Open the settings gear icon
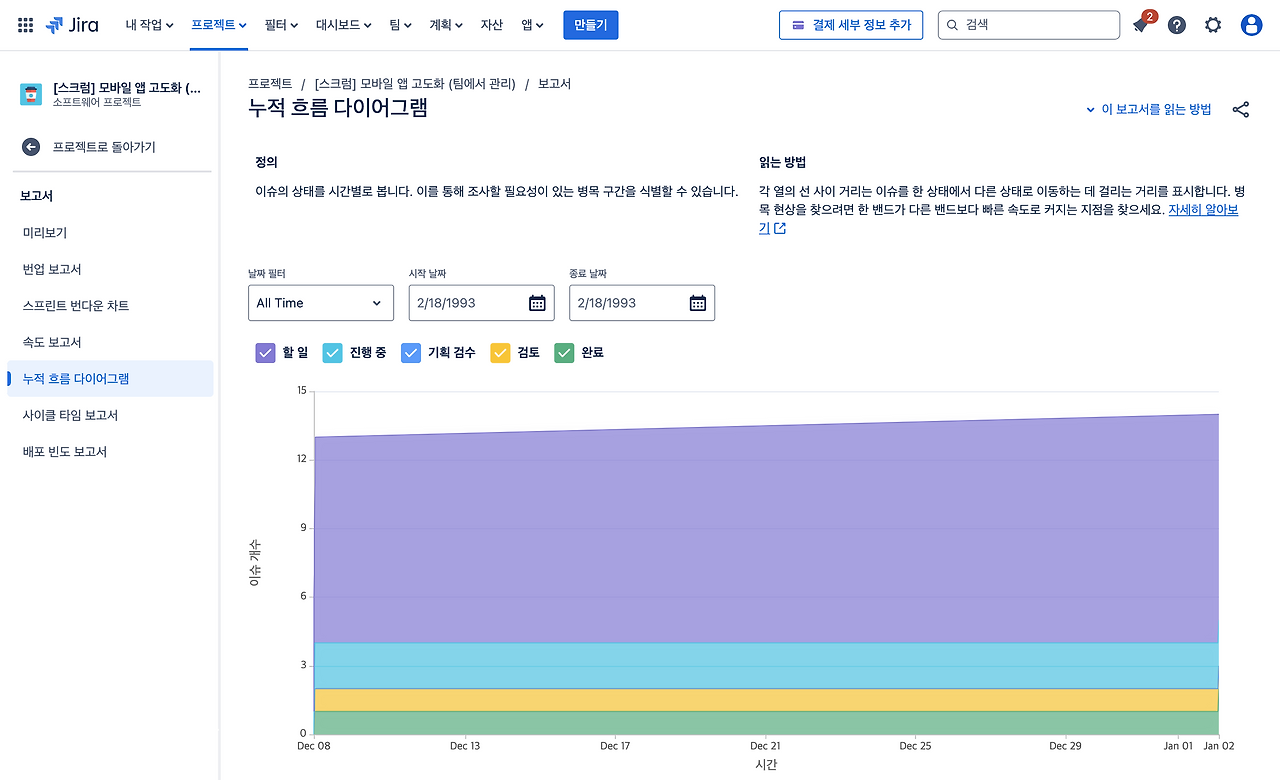Viewport: 1280px width, 780px height. click(x=1212, y=24)
